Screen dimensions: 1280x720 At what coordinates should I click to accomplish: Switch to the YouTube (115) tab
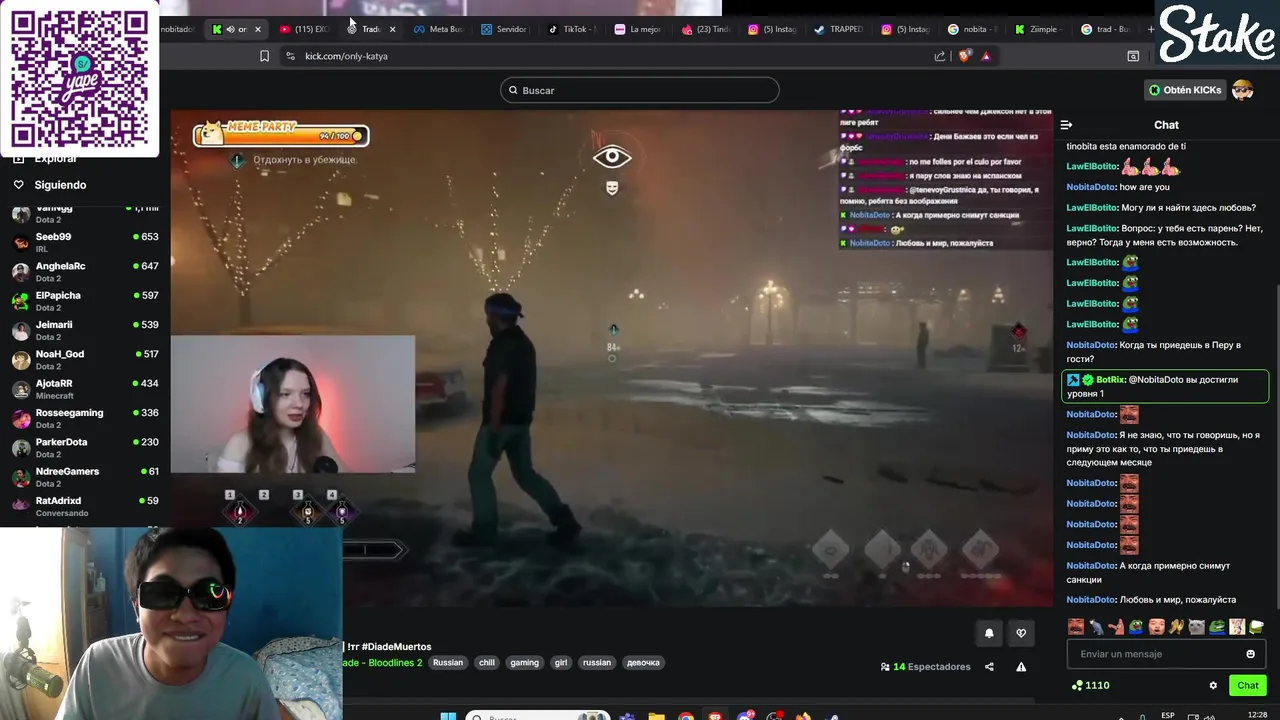[x=305, y=29]
